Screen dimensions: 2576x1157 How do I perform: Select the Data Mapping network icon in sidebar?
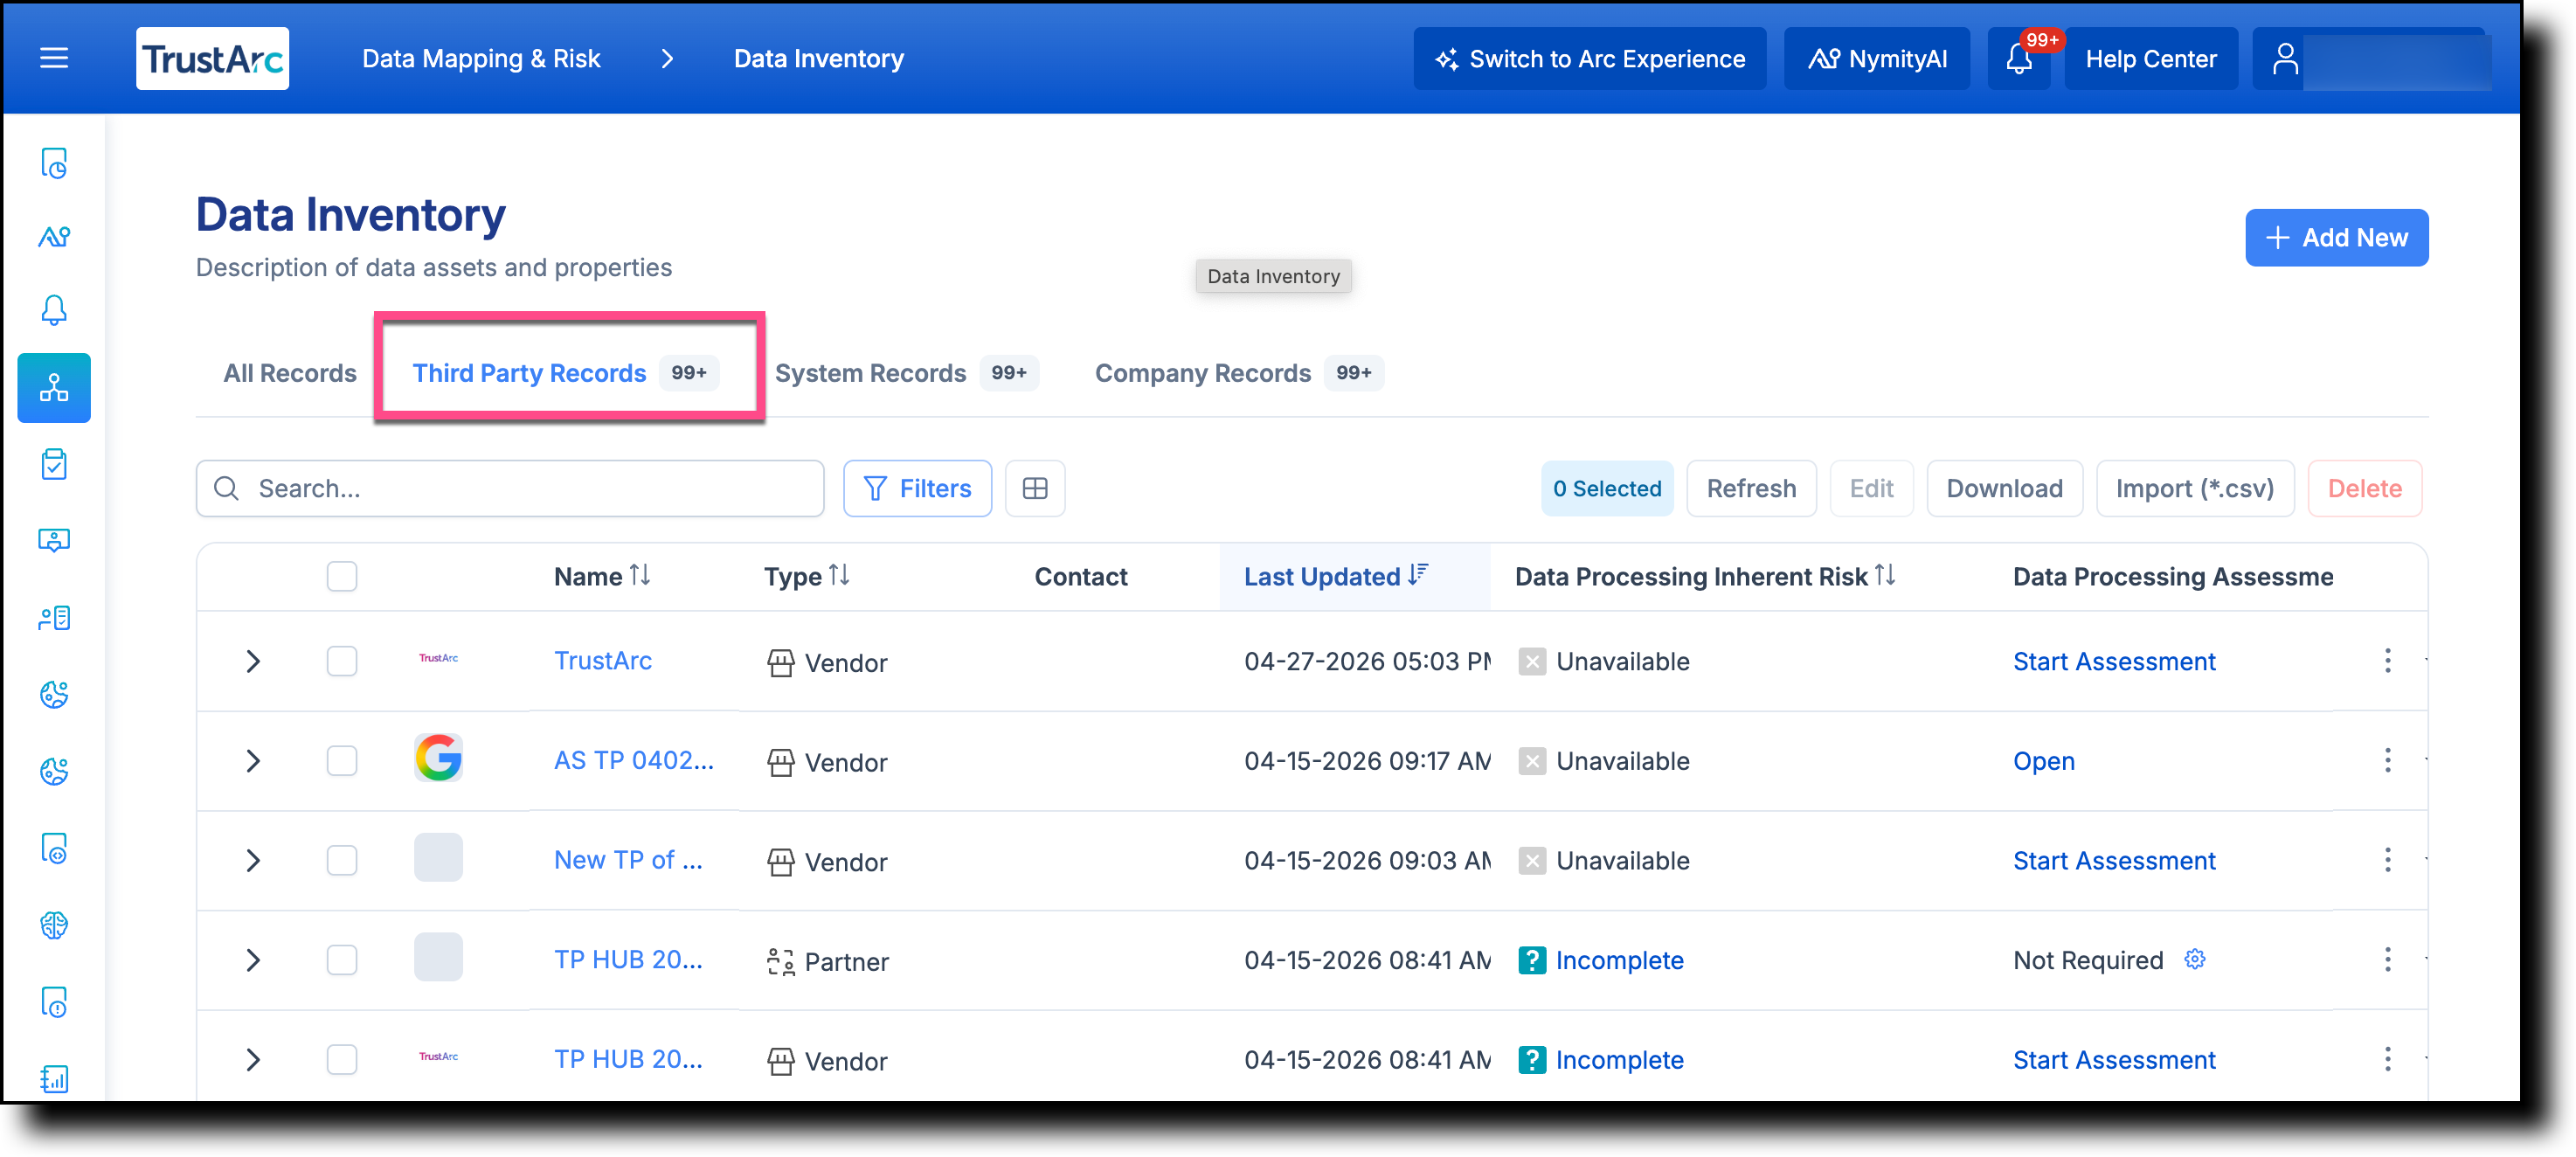click(x=54, y=387)
